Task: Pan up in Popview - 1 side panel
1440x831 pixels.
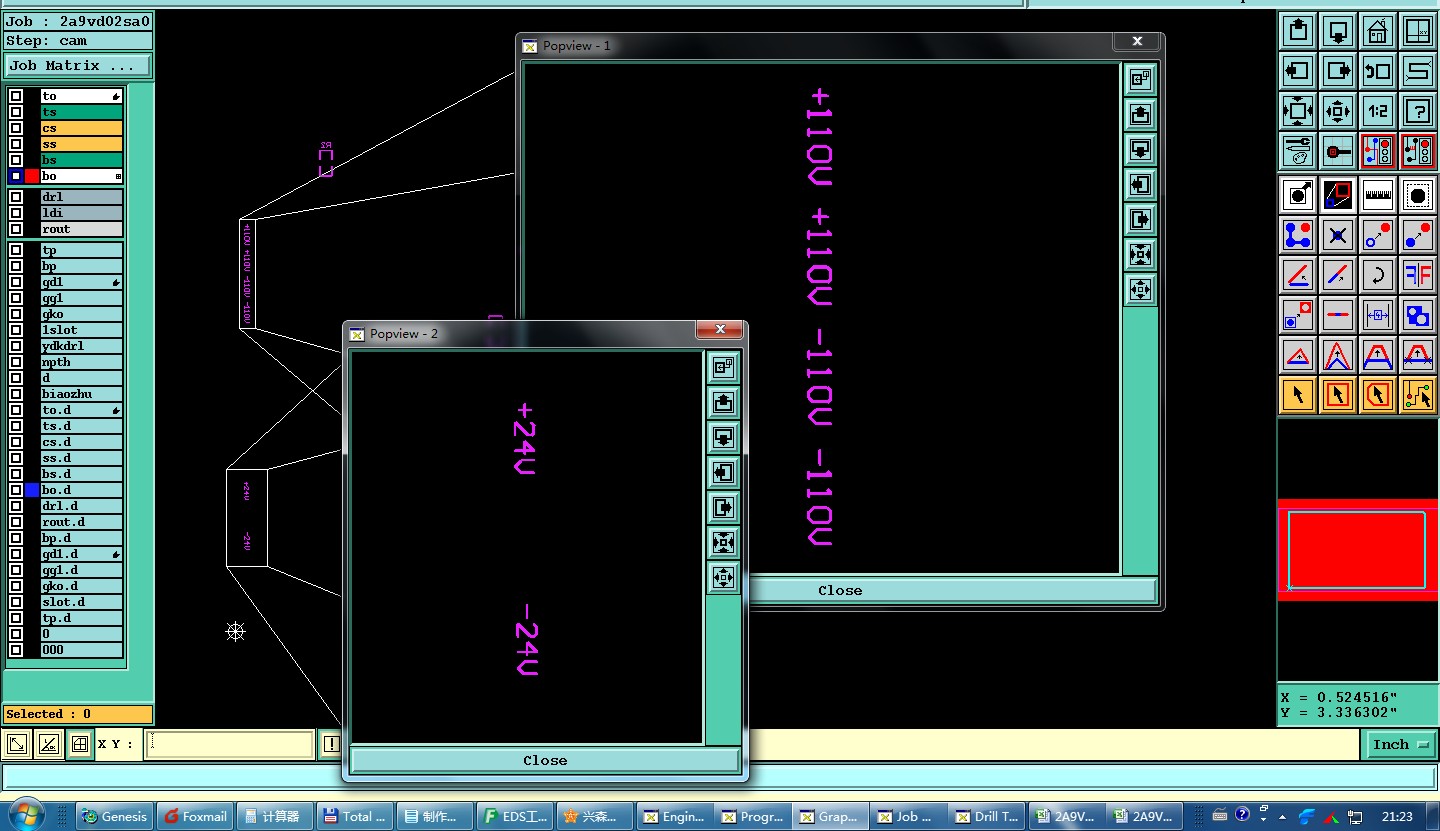Action: pyautogui.click(x=1140, y=115)
